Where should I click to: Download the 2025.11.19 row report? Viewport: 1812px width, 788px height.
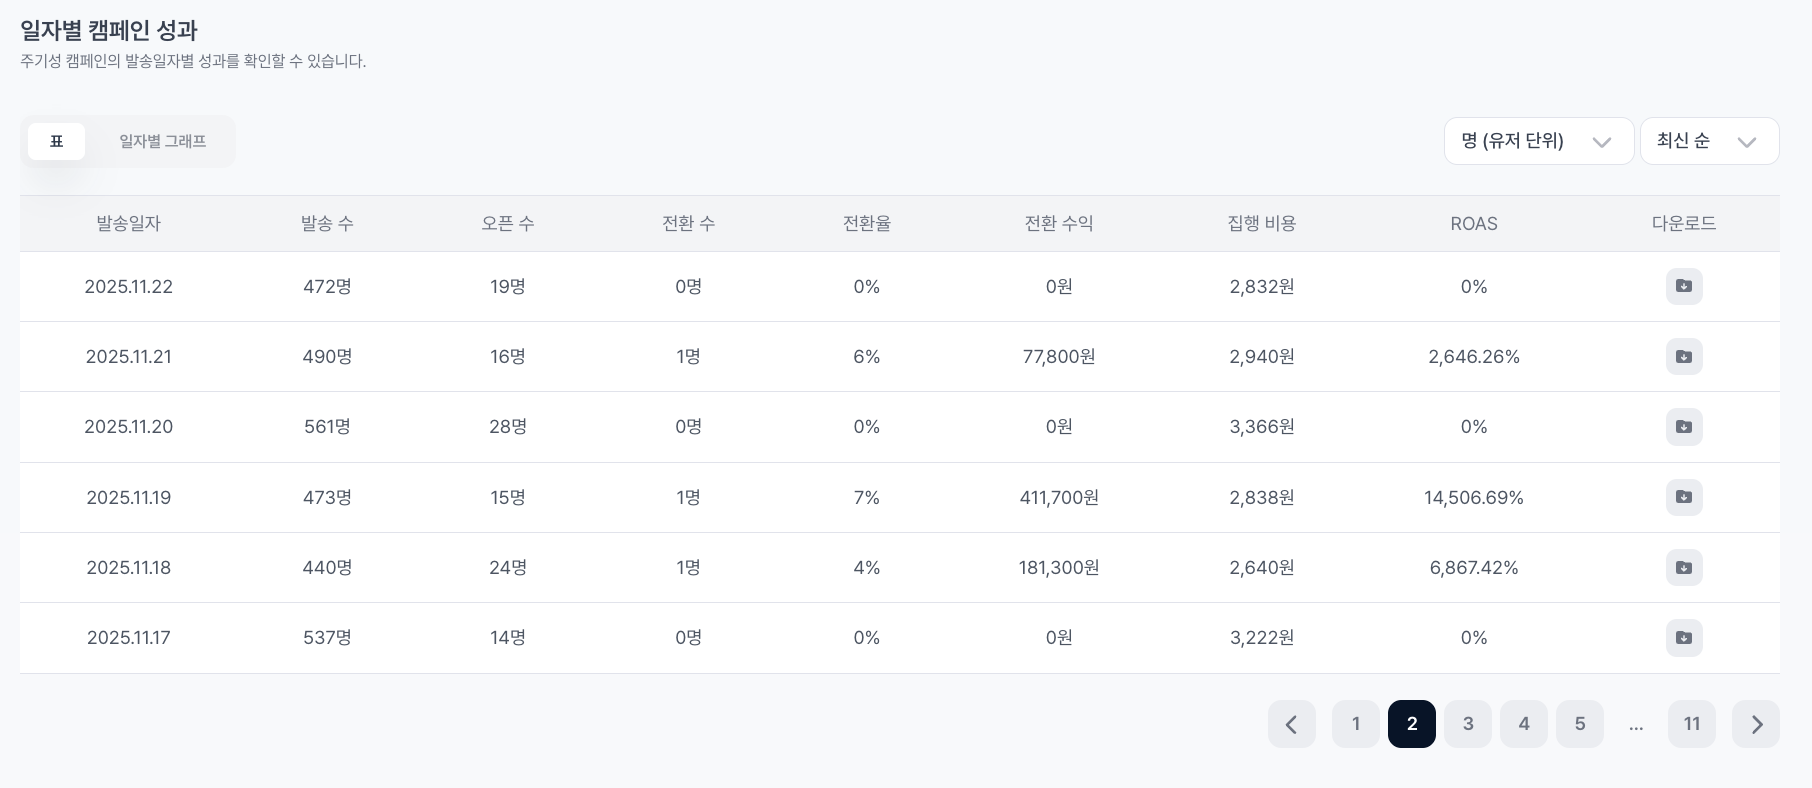(1684, 497)
